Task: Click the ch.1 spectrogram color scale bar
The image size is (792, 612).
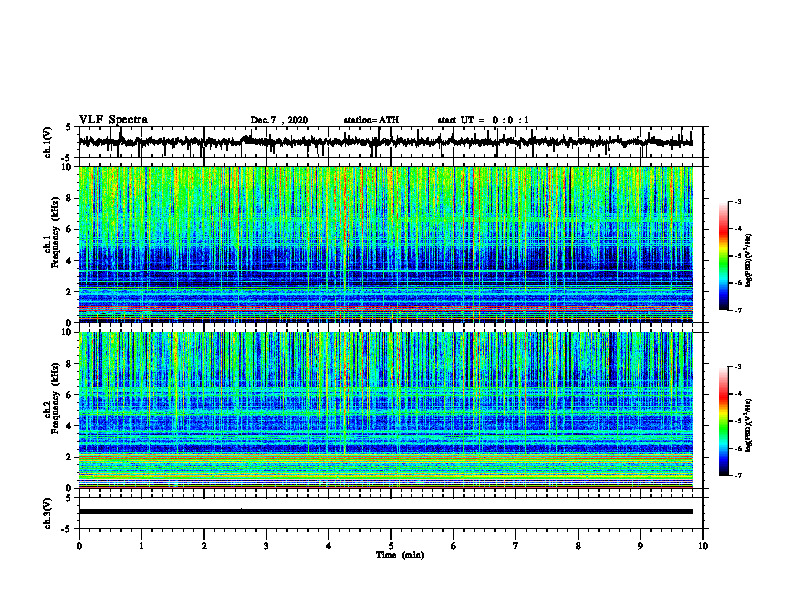Action: pyautogui.click(x=723, y=256)
